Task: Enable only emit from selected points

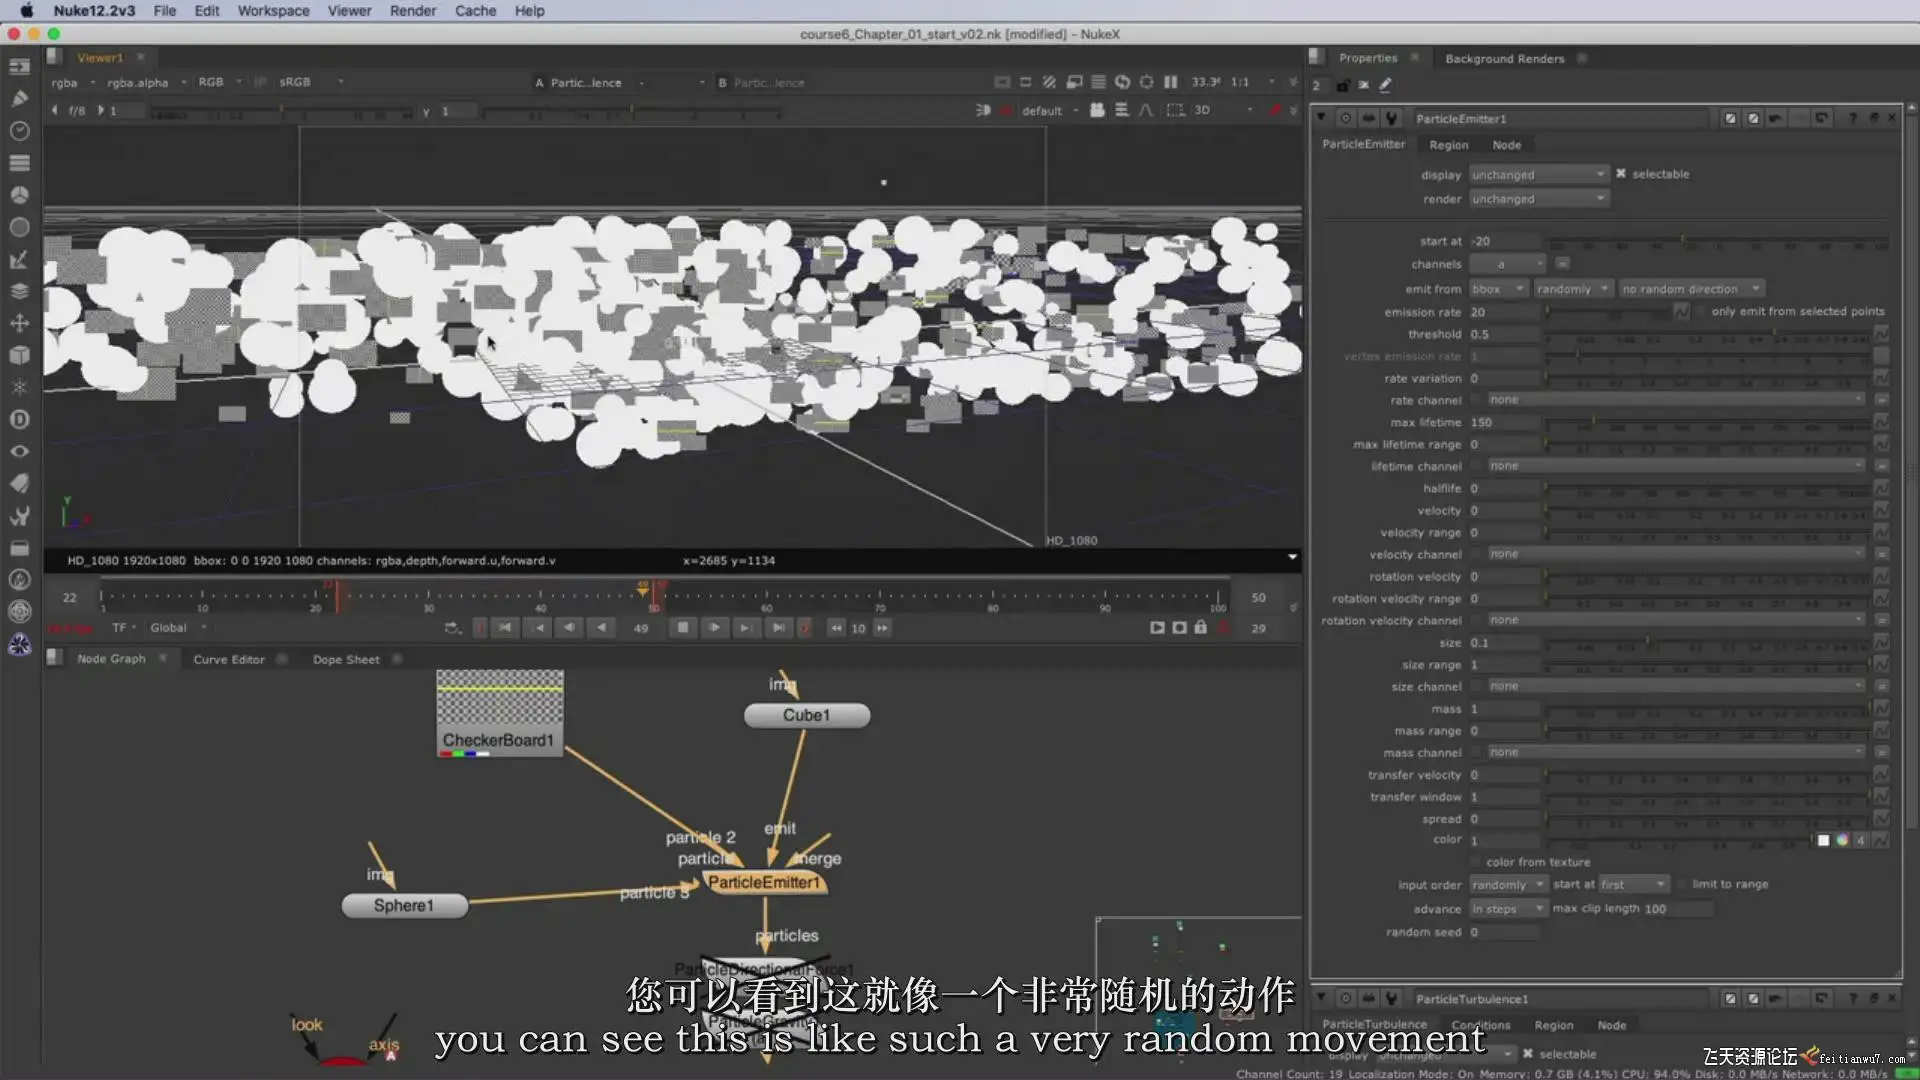Action: [1701, 312]
